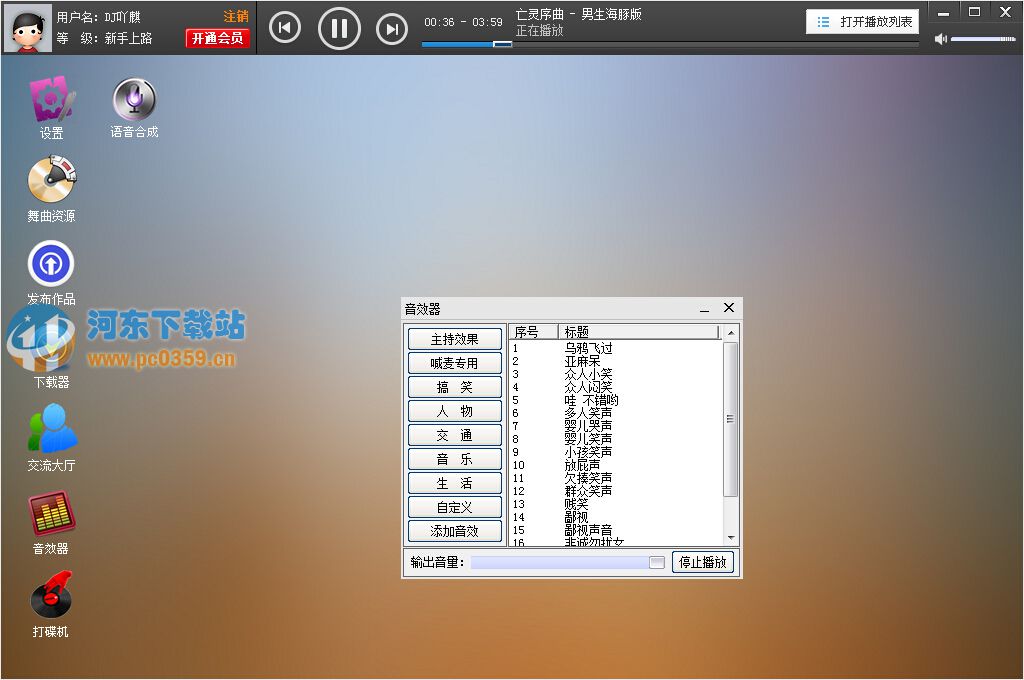Click the 停止播放 stop playback button
Image resolution: width=1024 pixels, height=680 pixels.
click(703, 562)
